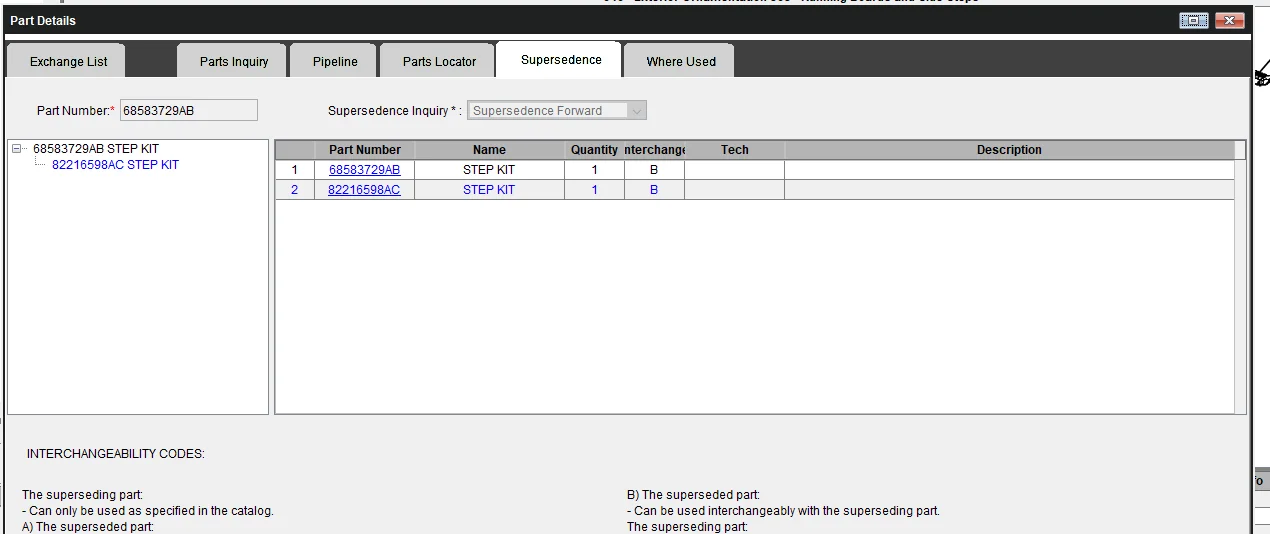Collapse the 68583729AB STEP KIT tree node
Viewport: 1270px width, 534px height.
(x=17, y=149)
